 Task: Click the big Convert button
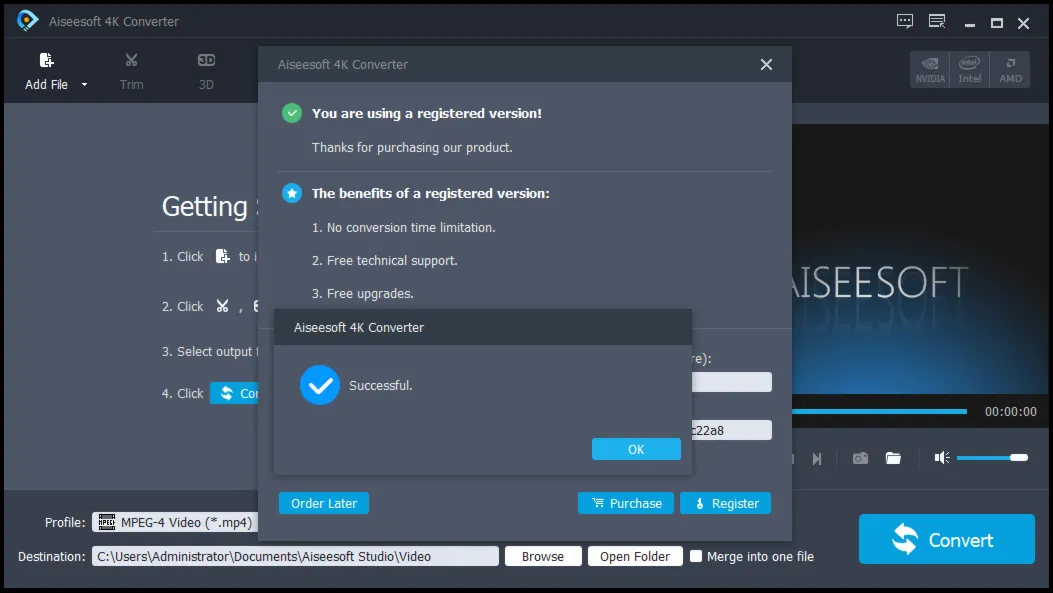pyautogui.click(x=946, y=539)
